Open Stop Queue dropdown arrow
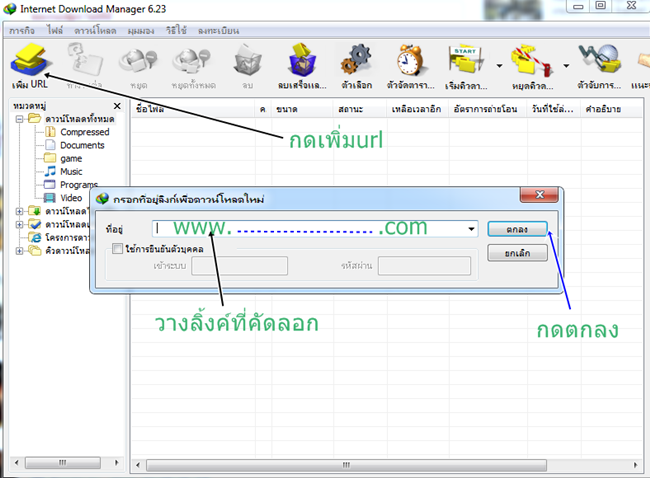Viewport: 650px width, 478px height. (x=566, y=66)
